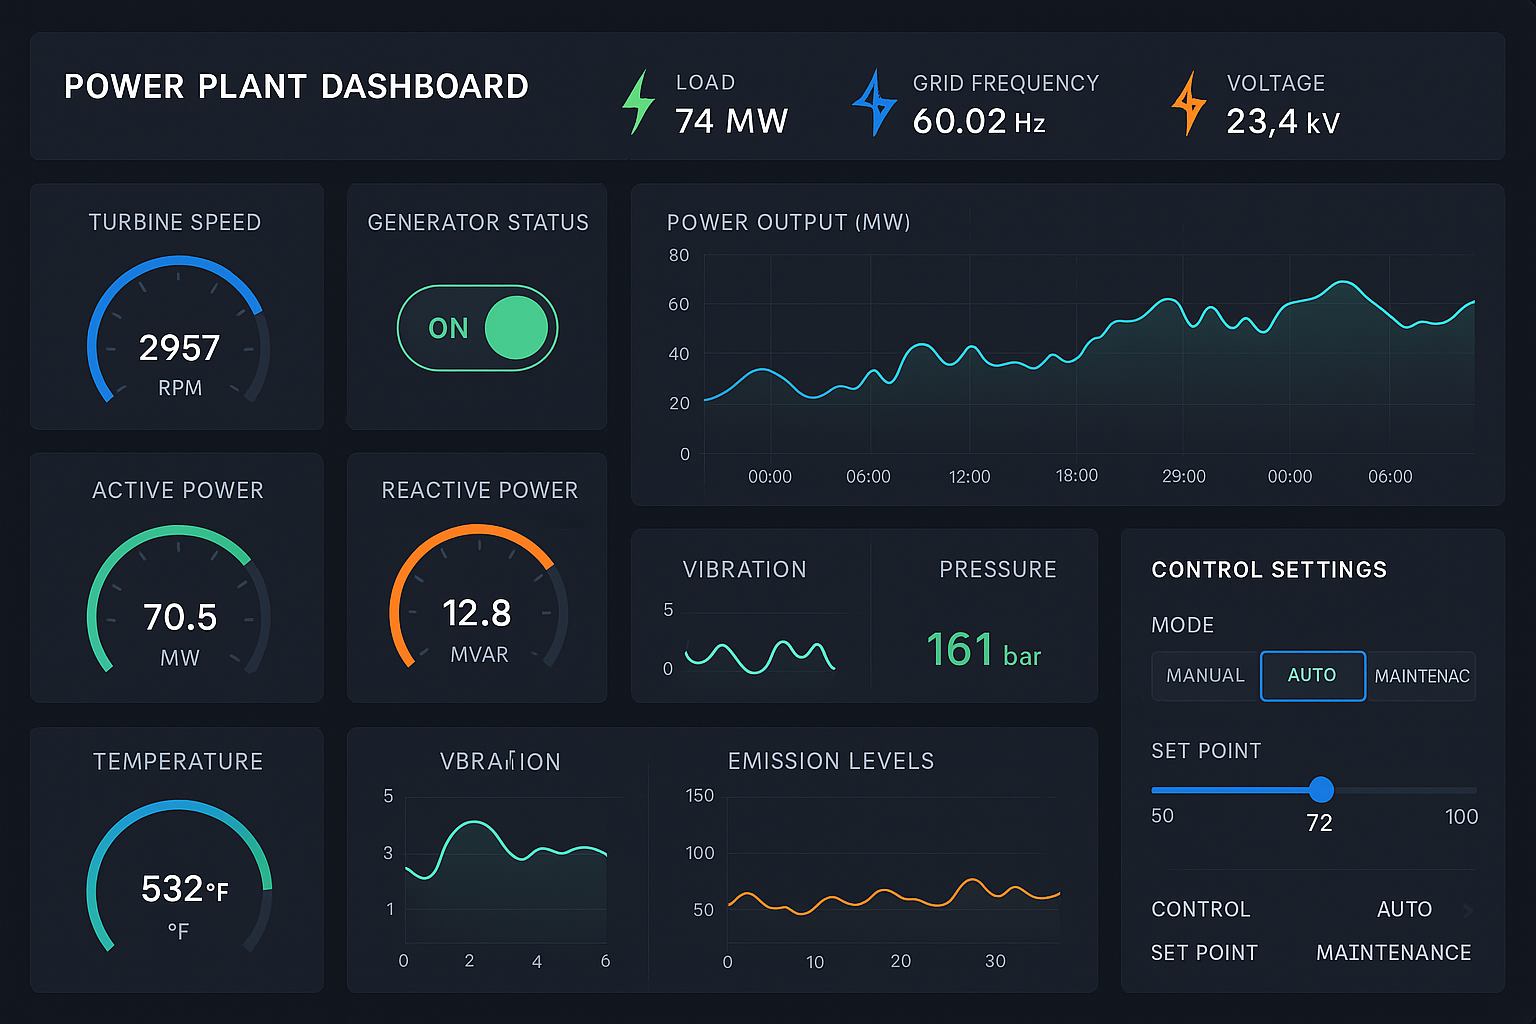Click the Power Plant Dashboard title
This screenshot has height=1024, width=1536.
click(x=296, y=87)
